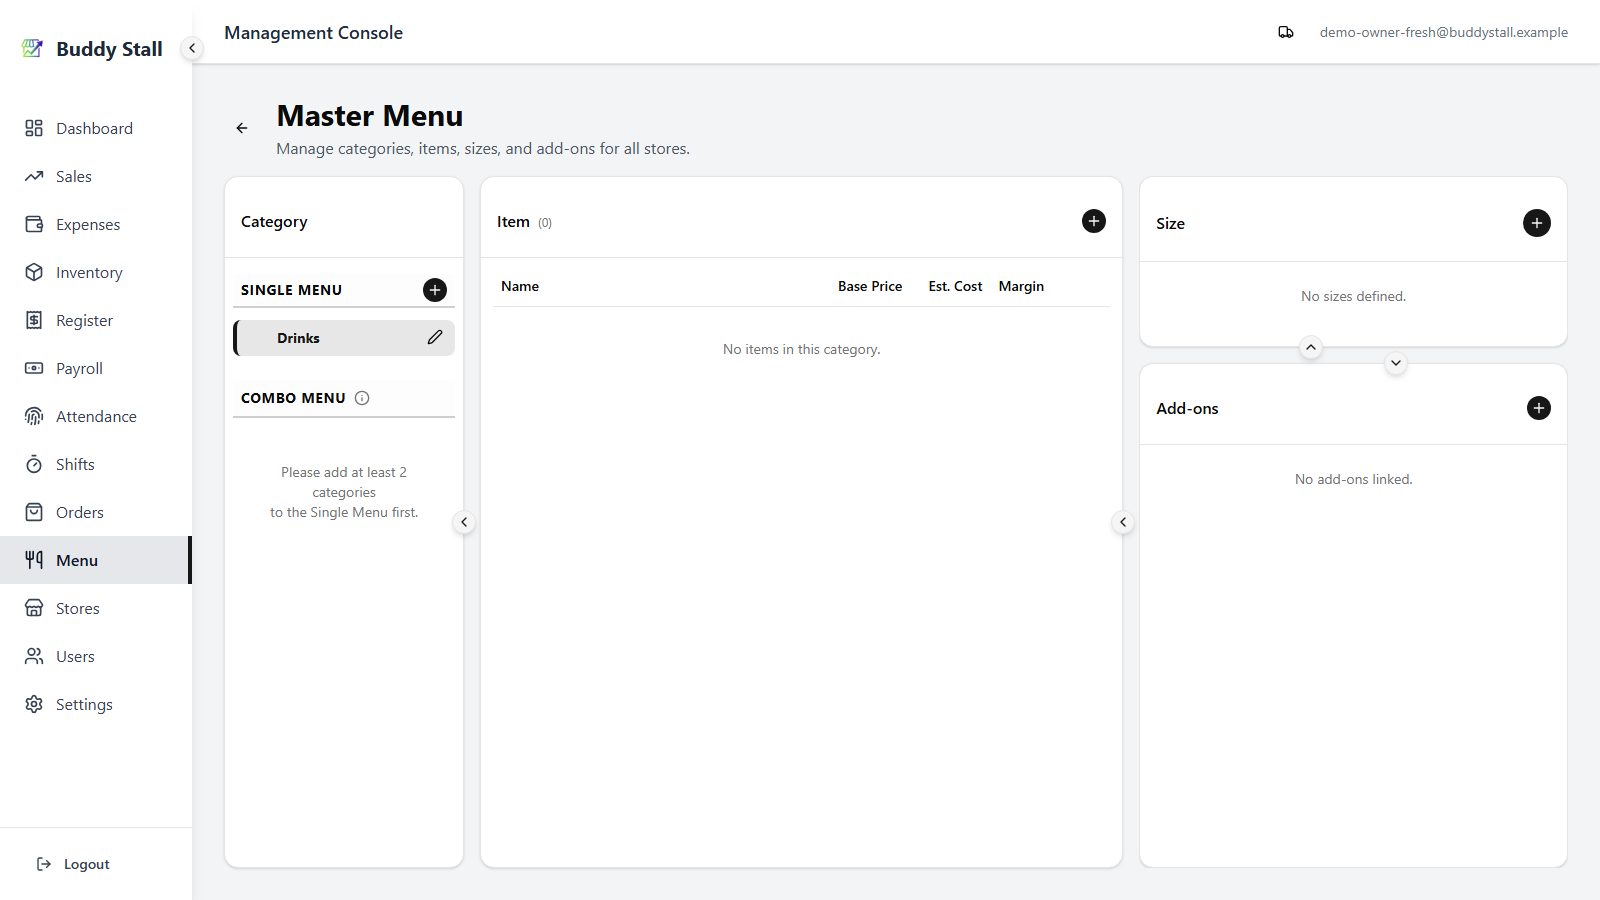Click the Base Price column header
Viewport: 1600px width, 900px height.
(x=870, y=286)
